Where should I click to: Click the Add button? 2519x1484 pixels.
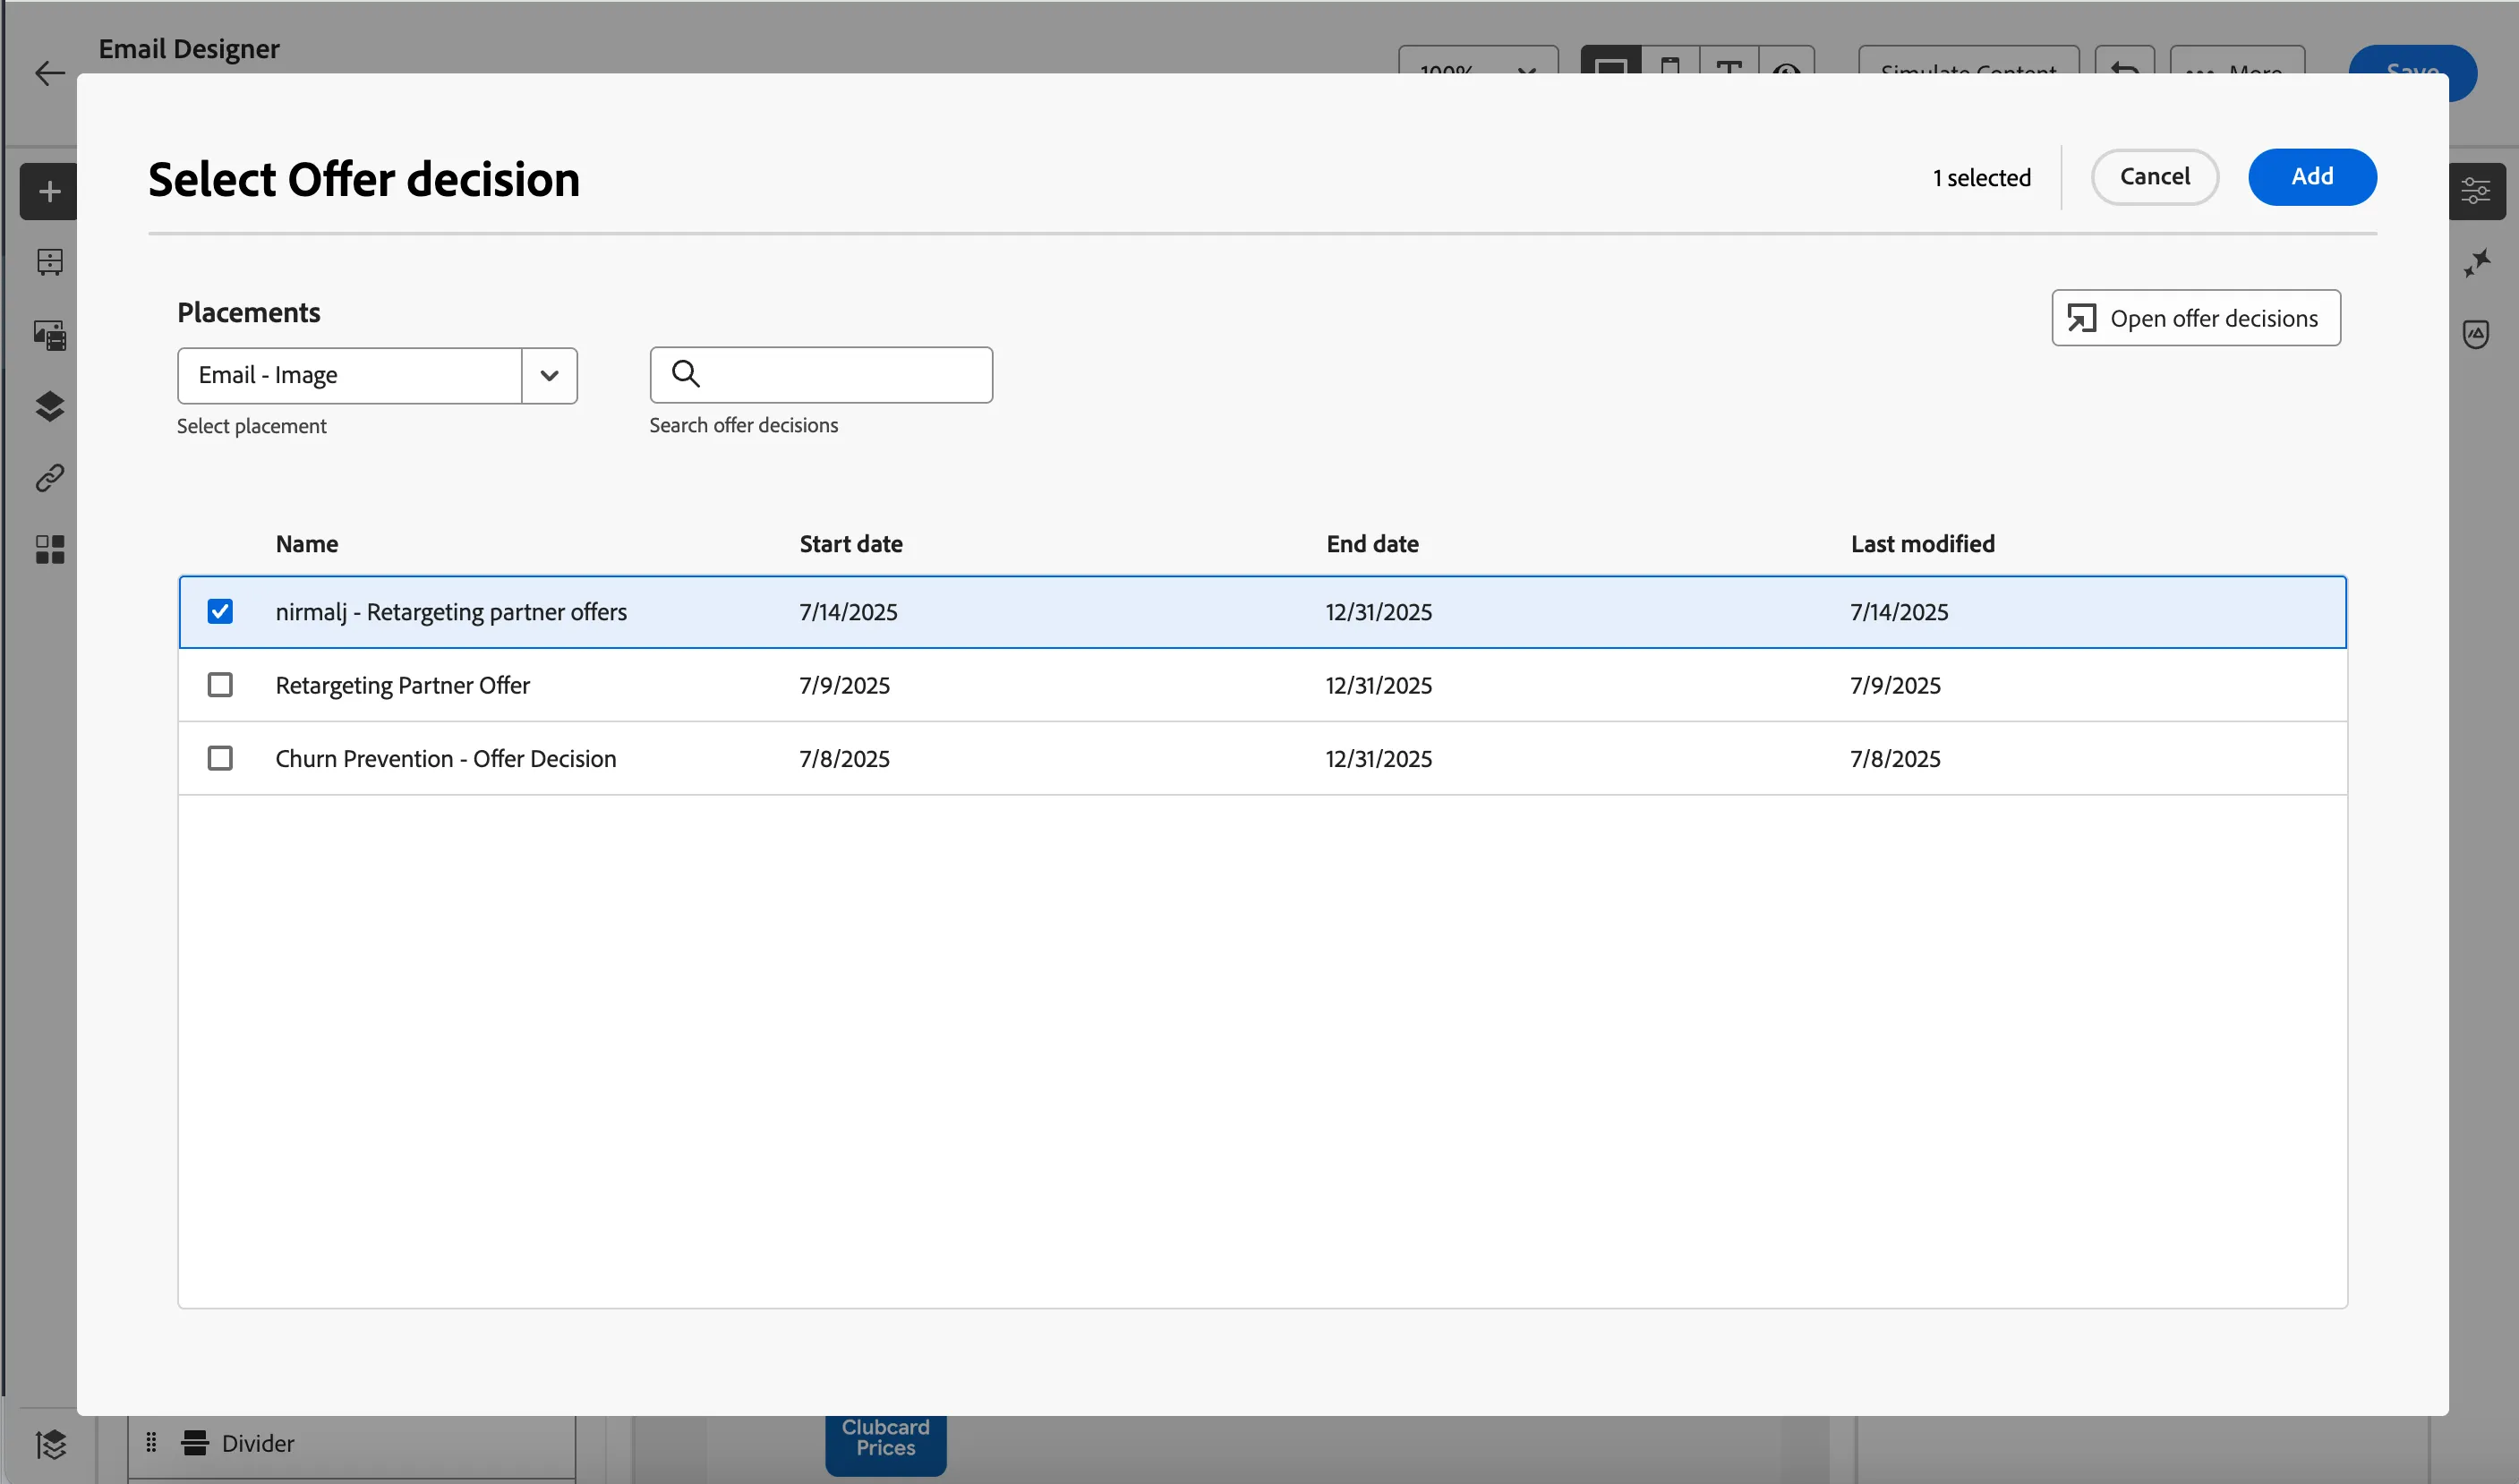point(2312,177)
